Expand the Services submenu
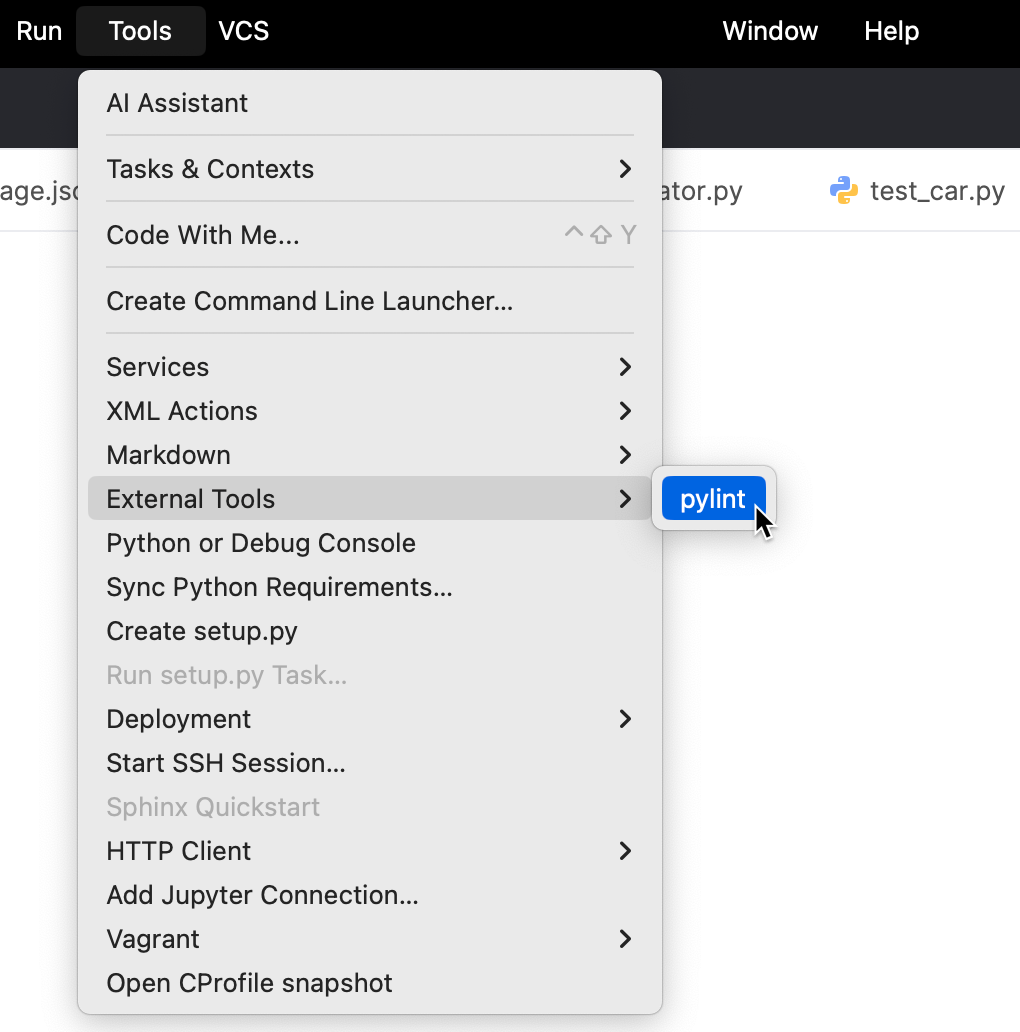Screen dimensions: 1020x1032 pos(157,367)
